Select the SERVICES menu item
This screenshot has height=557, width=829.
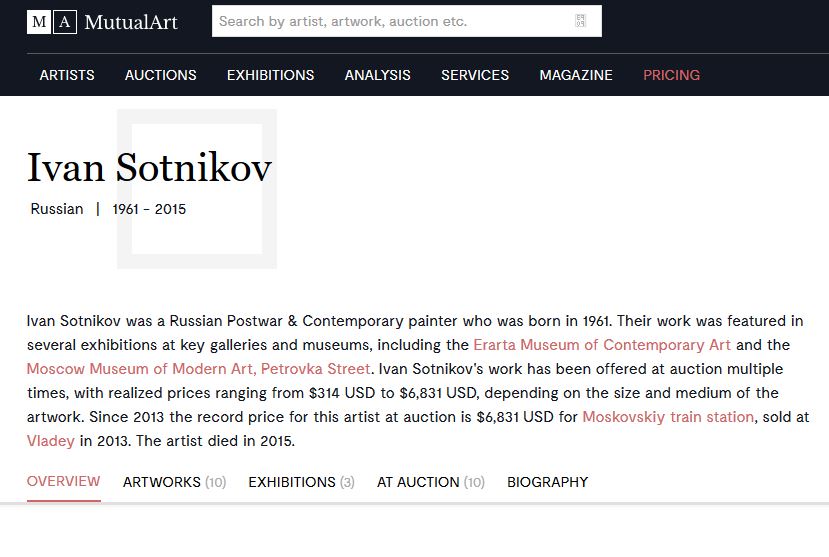[x=475, y=75]
